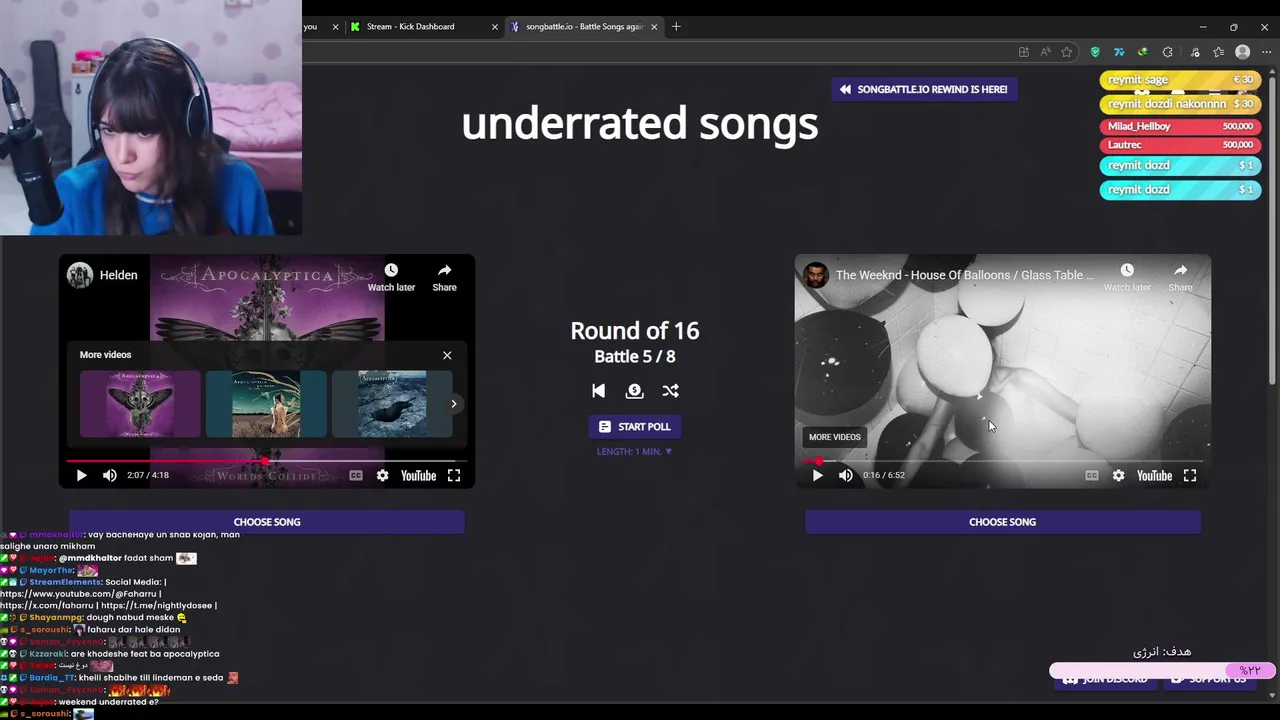Enter fullscreen on the Helden video
The image size is (1280, 720).
pyautogui.click(x=454, y=476)
